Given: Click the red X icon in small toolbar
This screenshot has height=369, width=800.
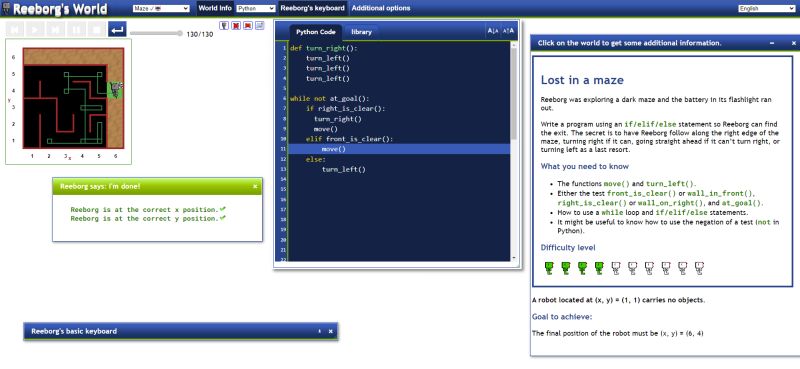Looking at the screenshot, I should point(236,26).
